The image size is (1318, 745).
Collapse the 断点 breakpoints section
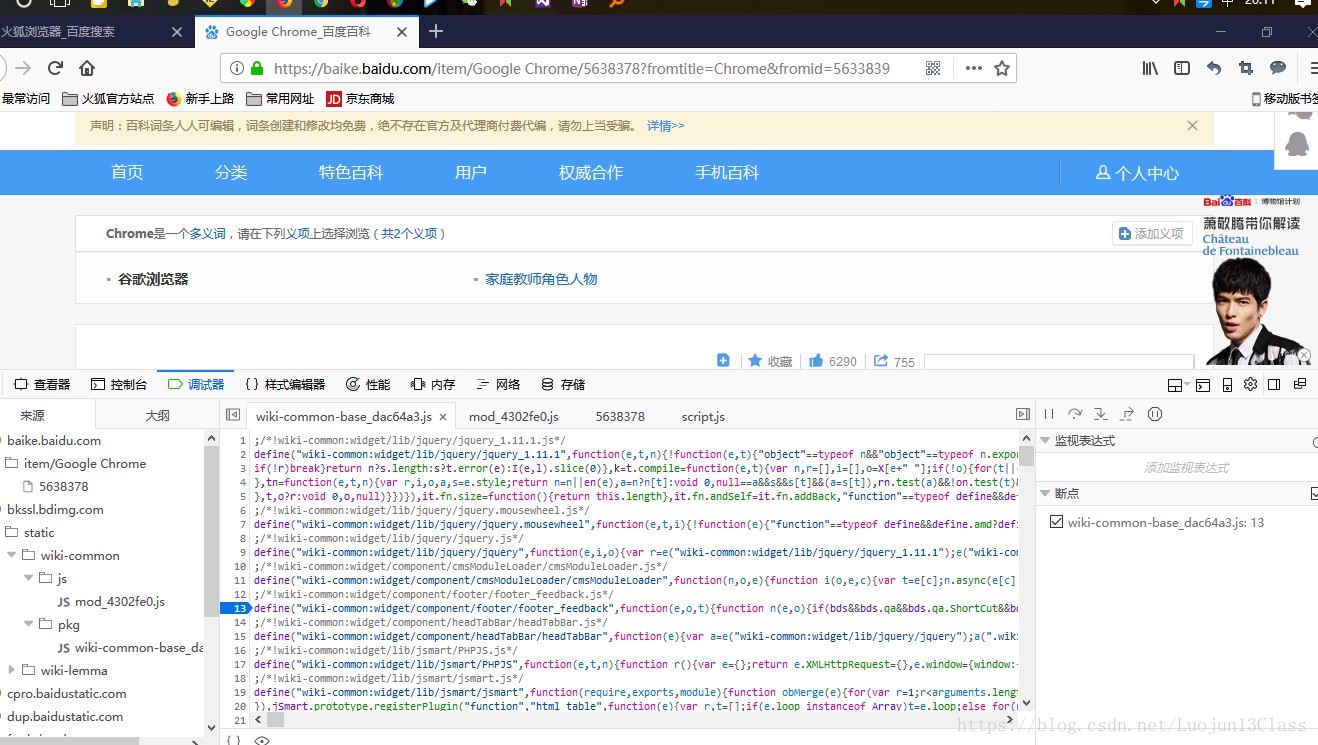coord(1044,492)
